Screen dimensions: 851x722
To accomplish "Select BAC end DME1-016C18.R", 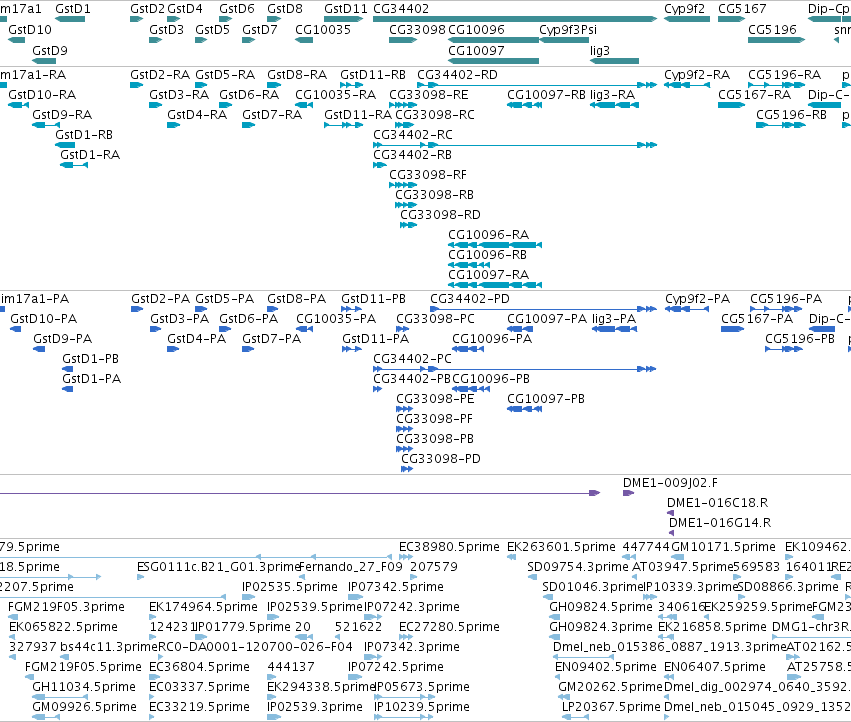I will pos(717,503).
